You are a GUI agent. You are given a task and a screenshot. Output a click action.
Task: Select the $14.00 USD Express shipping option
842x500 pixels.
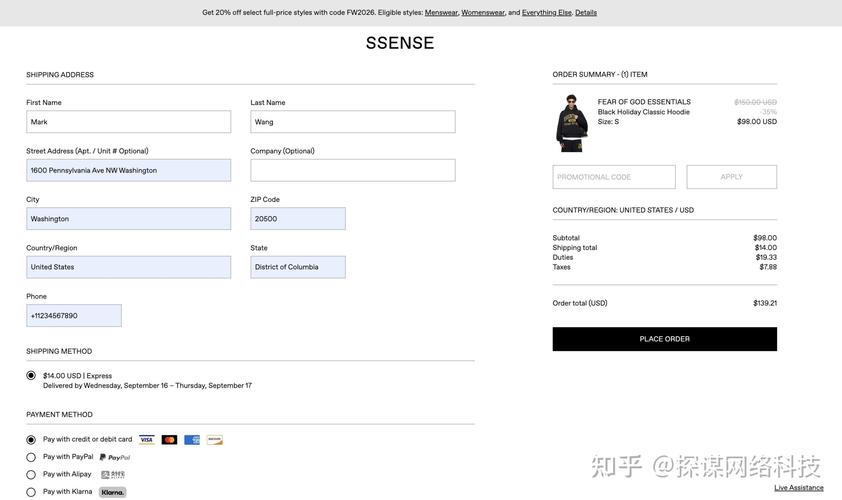click(31, 375)
